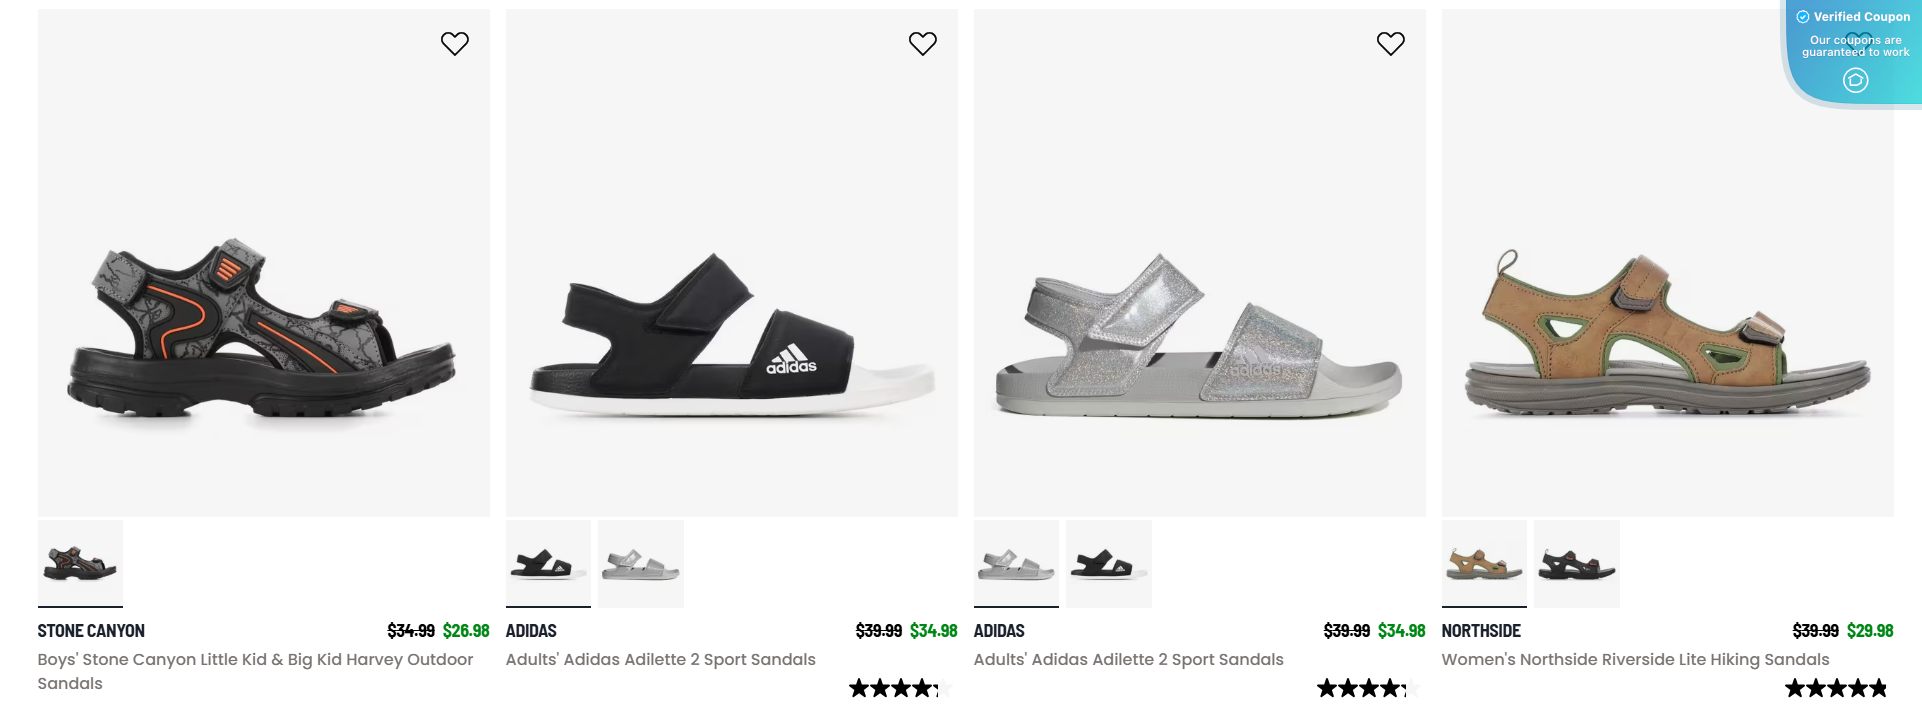Choose black variant of Northside Riverside sandal

[x=1577, y=564]
